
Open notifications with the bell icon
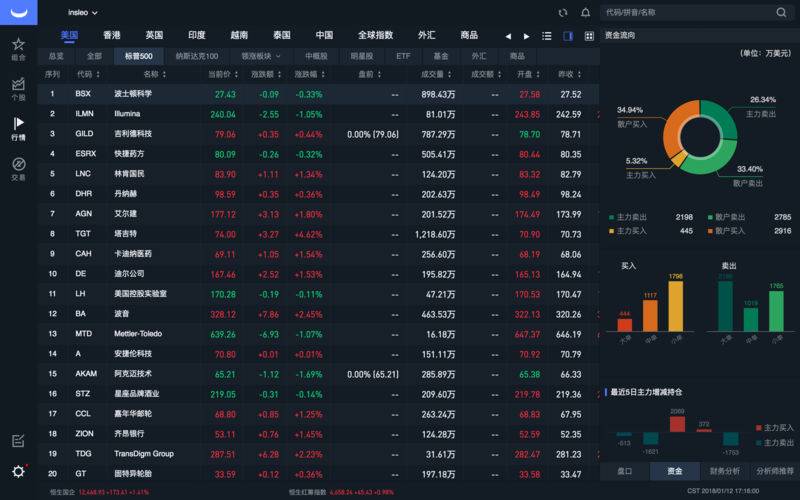[585, 13]
